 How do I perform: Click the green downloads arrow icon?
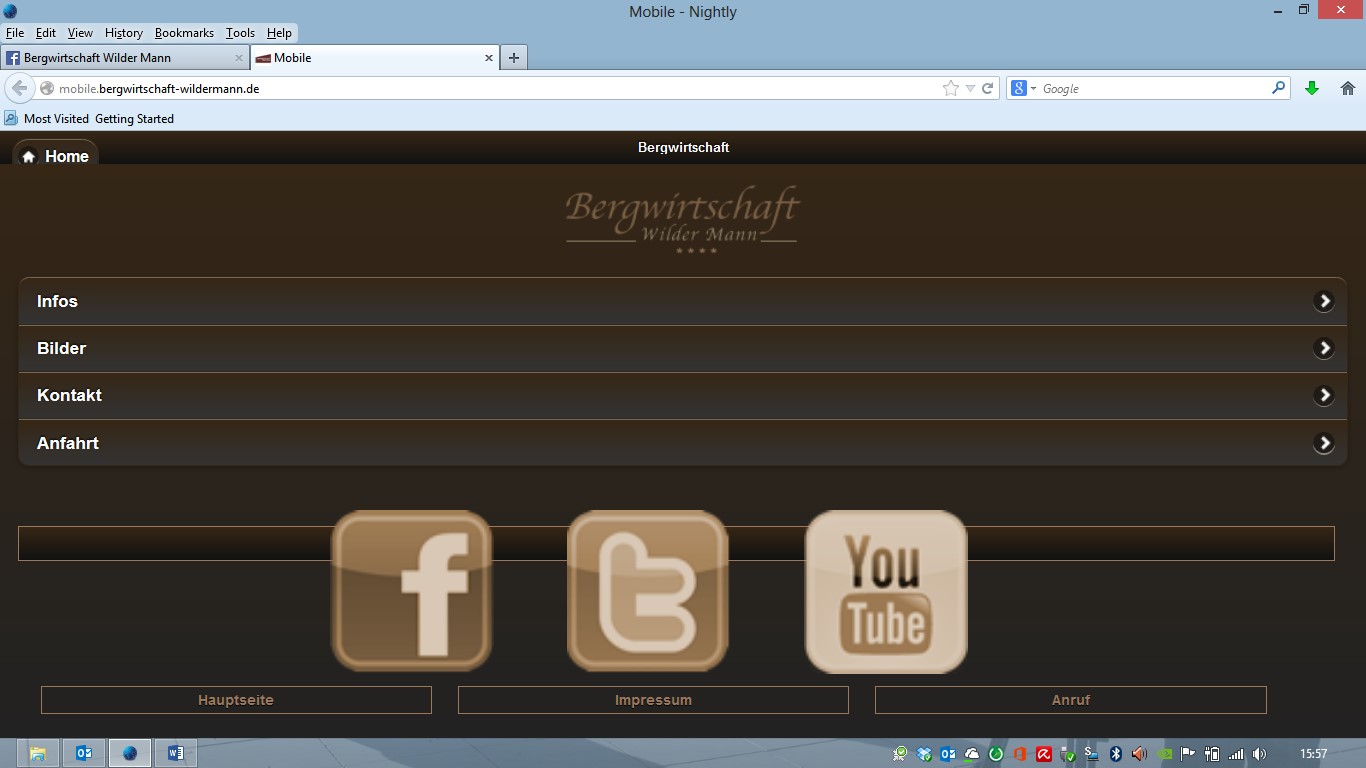click(x=1312, y=88)
